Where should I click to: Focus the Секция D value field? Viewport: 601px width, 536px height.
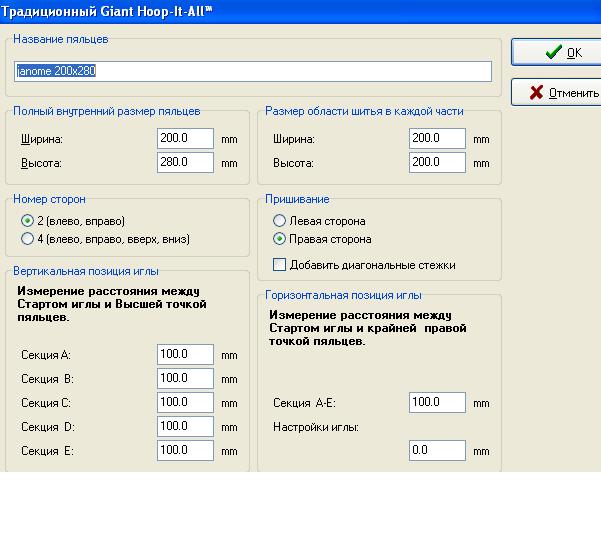[x=185, y=427]
